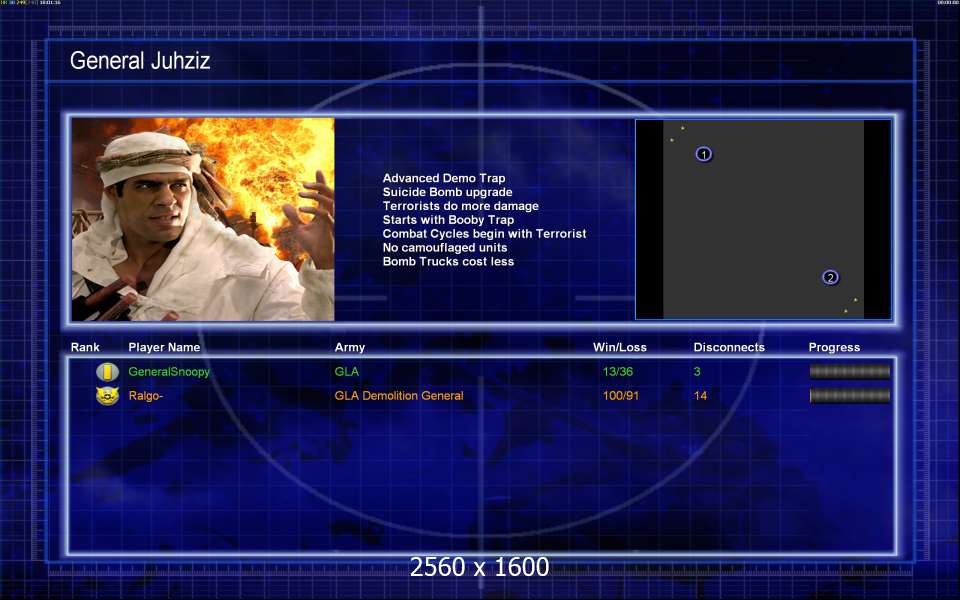Click the Progress column header

coord(834,347)
